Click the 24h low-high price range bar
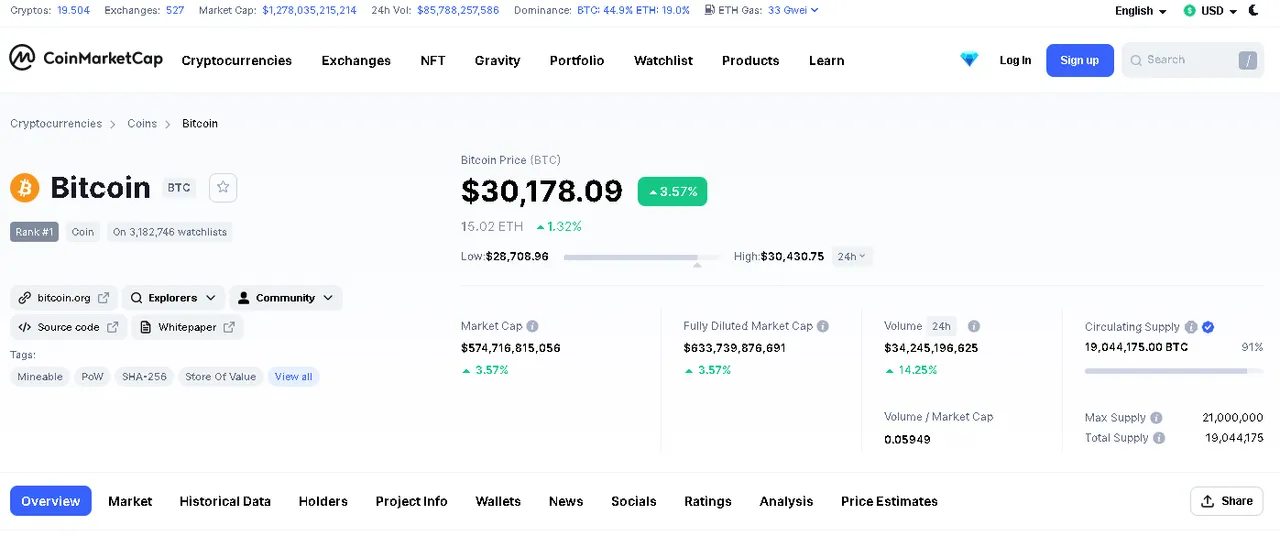This screenshot has height=536, width=1280. tap(641, 257)
